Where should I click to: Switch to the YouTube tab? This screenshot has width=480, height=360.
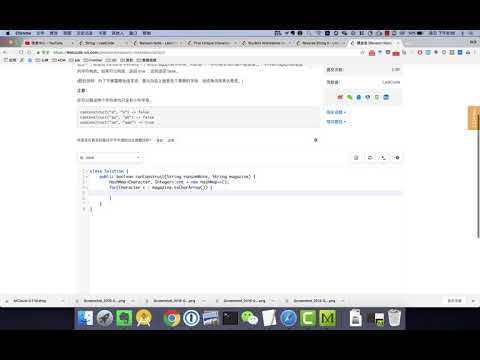click(x=49, y=43)
